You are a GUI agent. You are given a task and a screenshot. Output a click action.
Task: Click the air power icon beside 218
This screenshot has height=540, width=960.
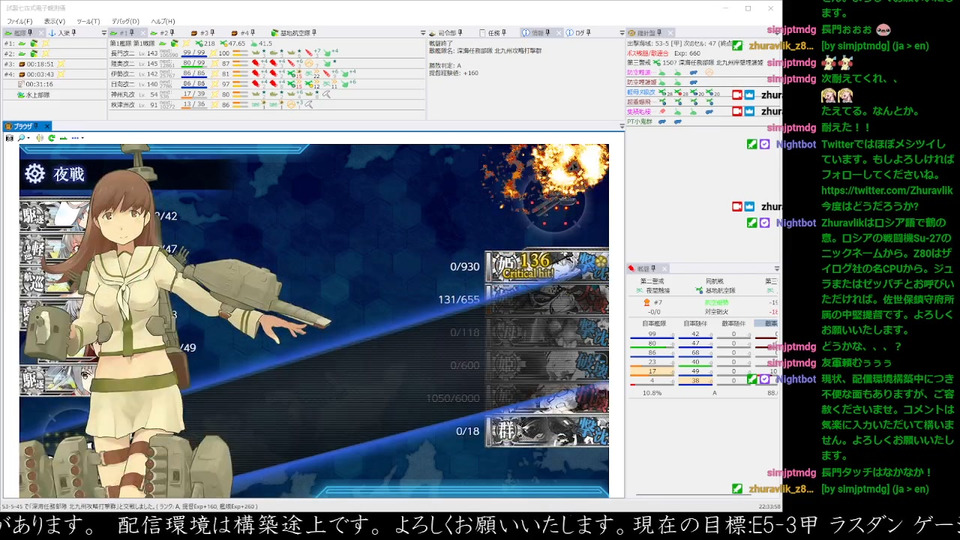point(199,43)
